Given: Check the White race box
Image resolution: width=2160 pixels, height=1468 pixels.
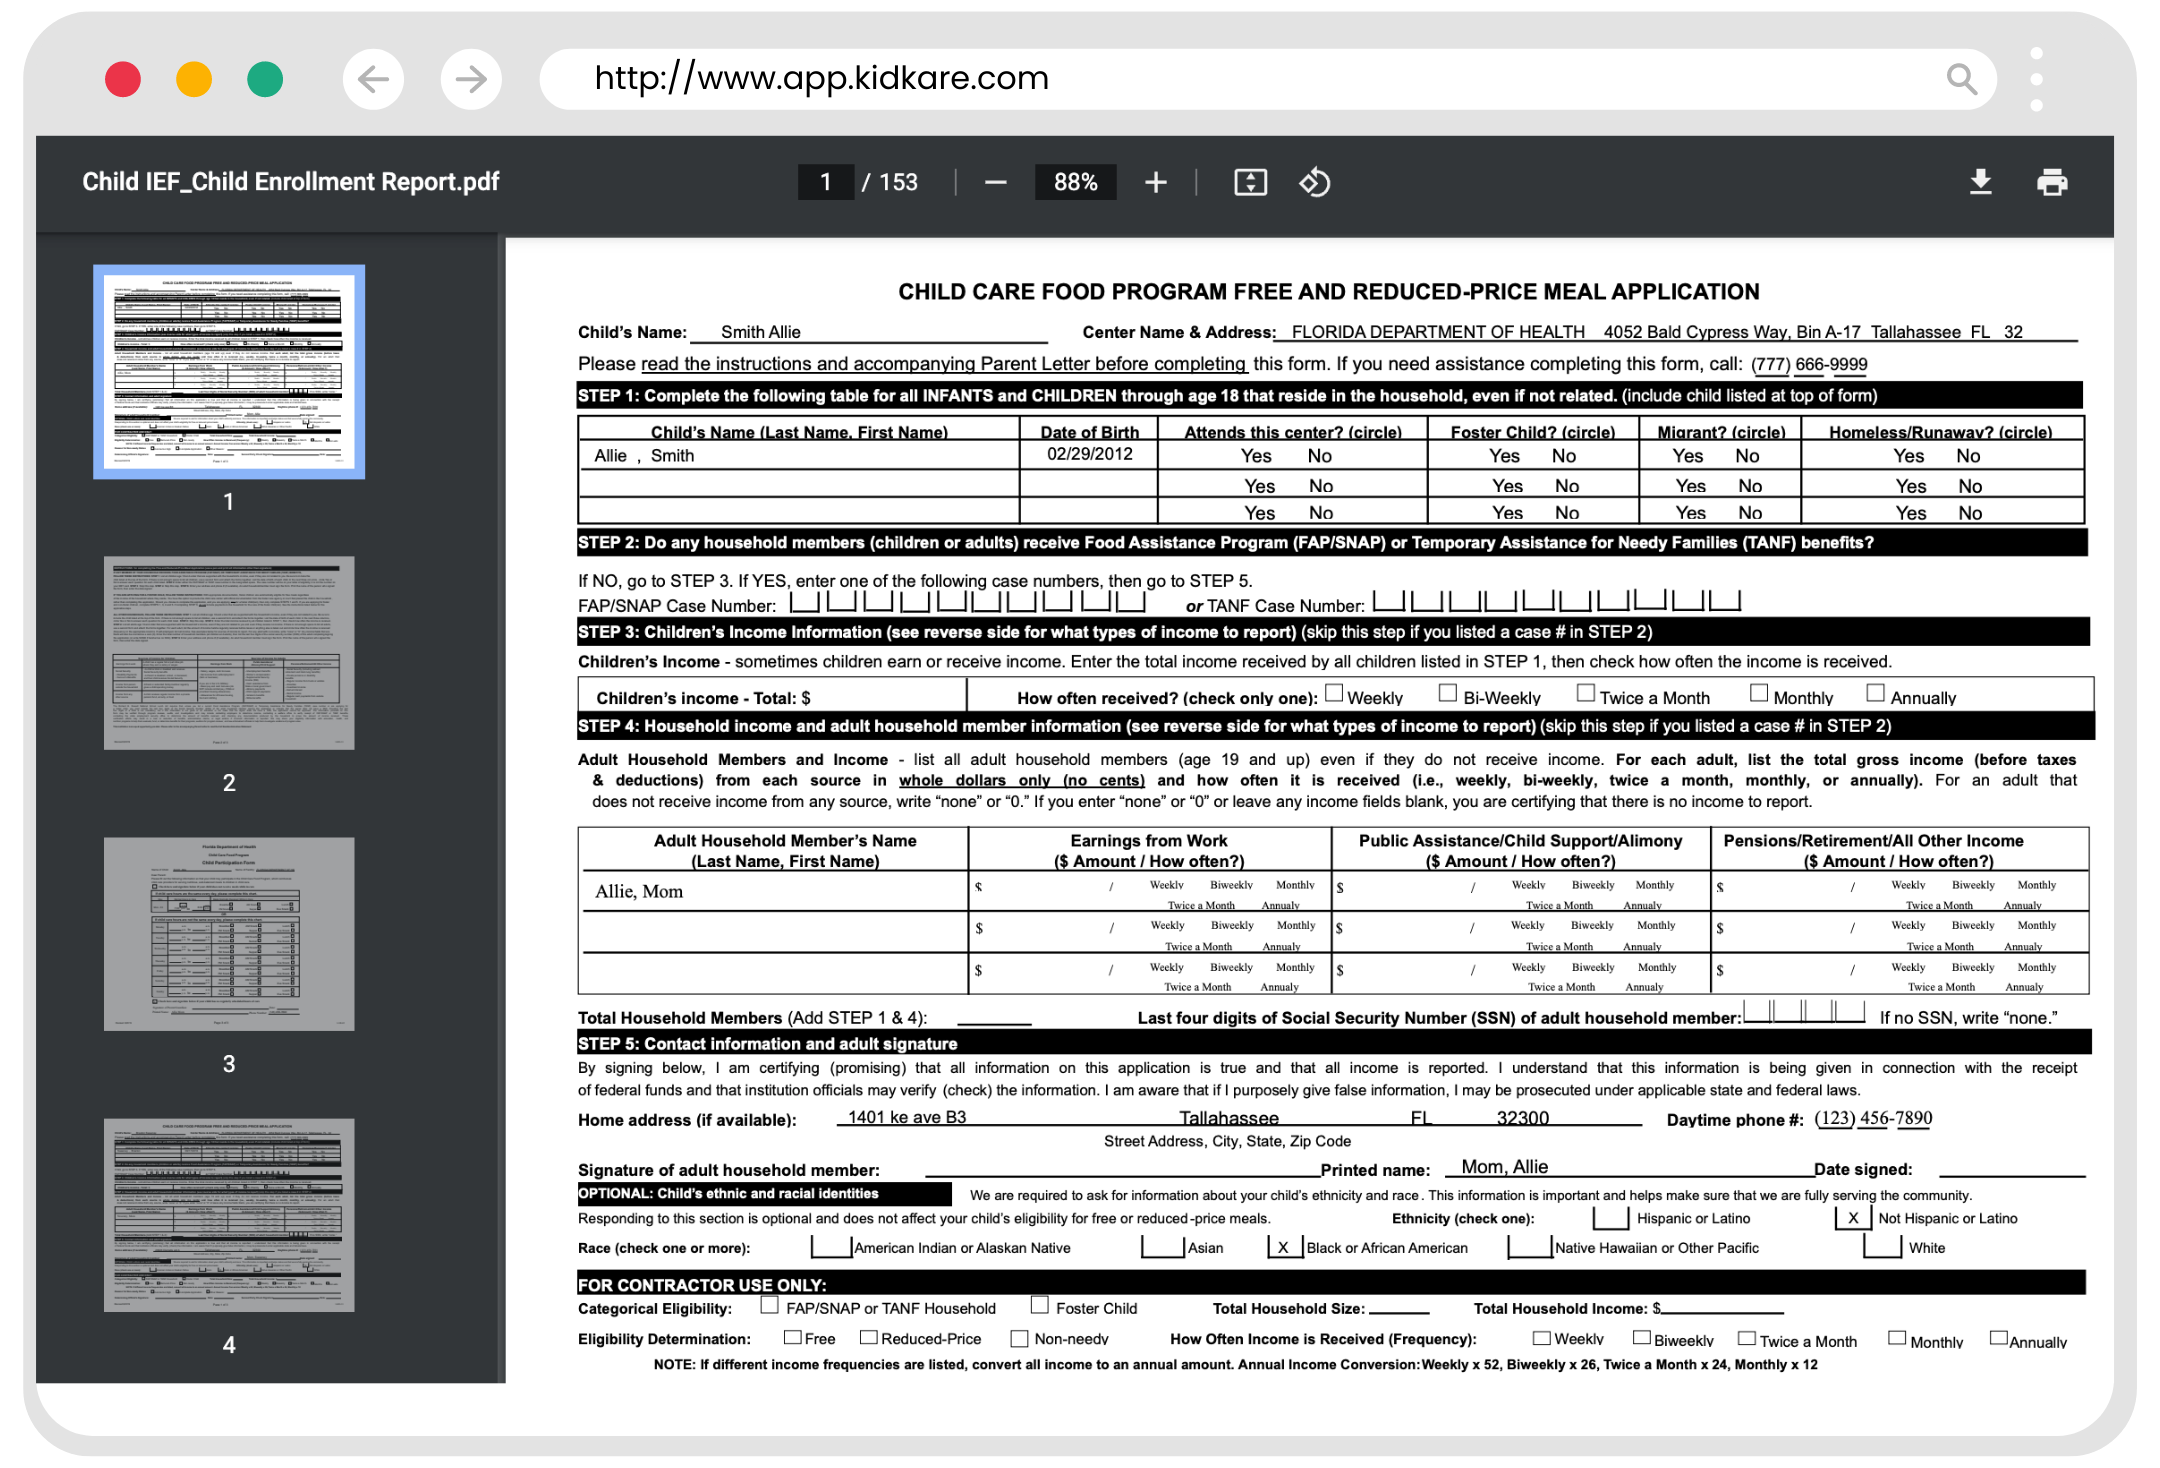Looking at the screenshot, I should point(1883,1246).
